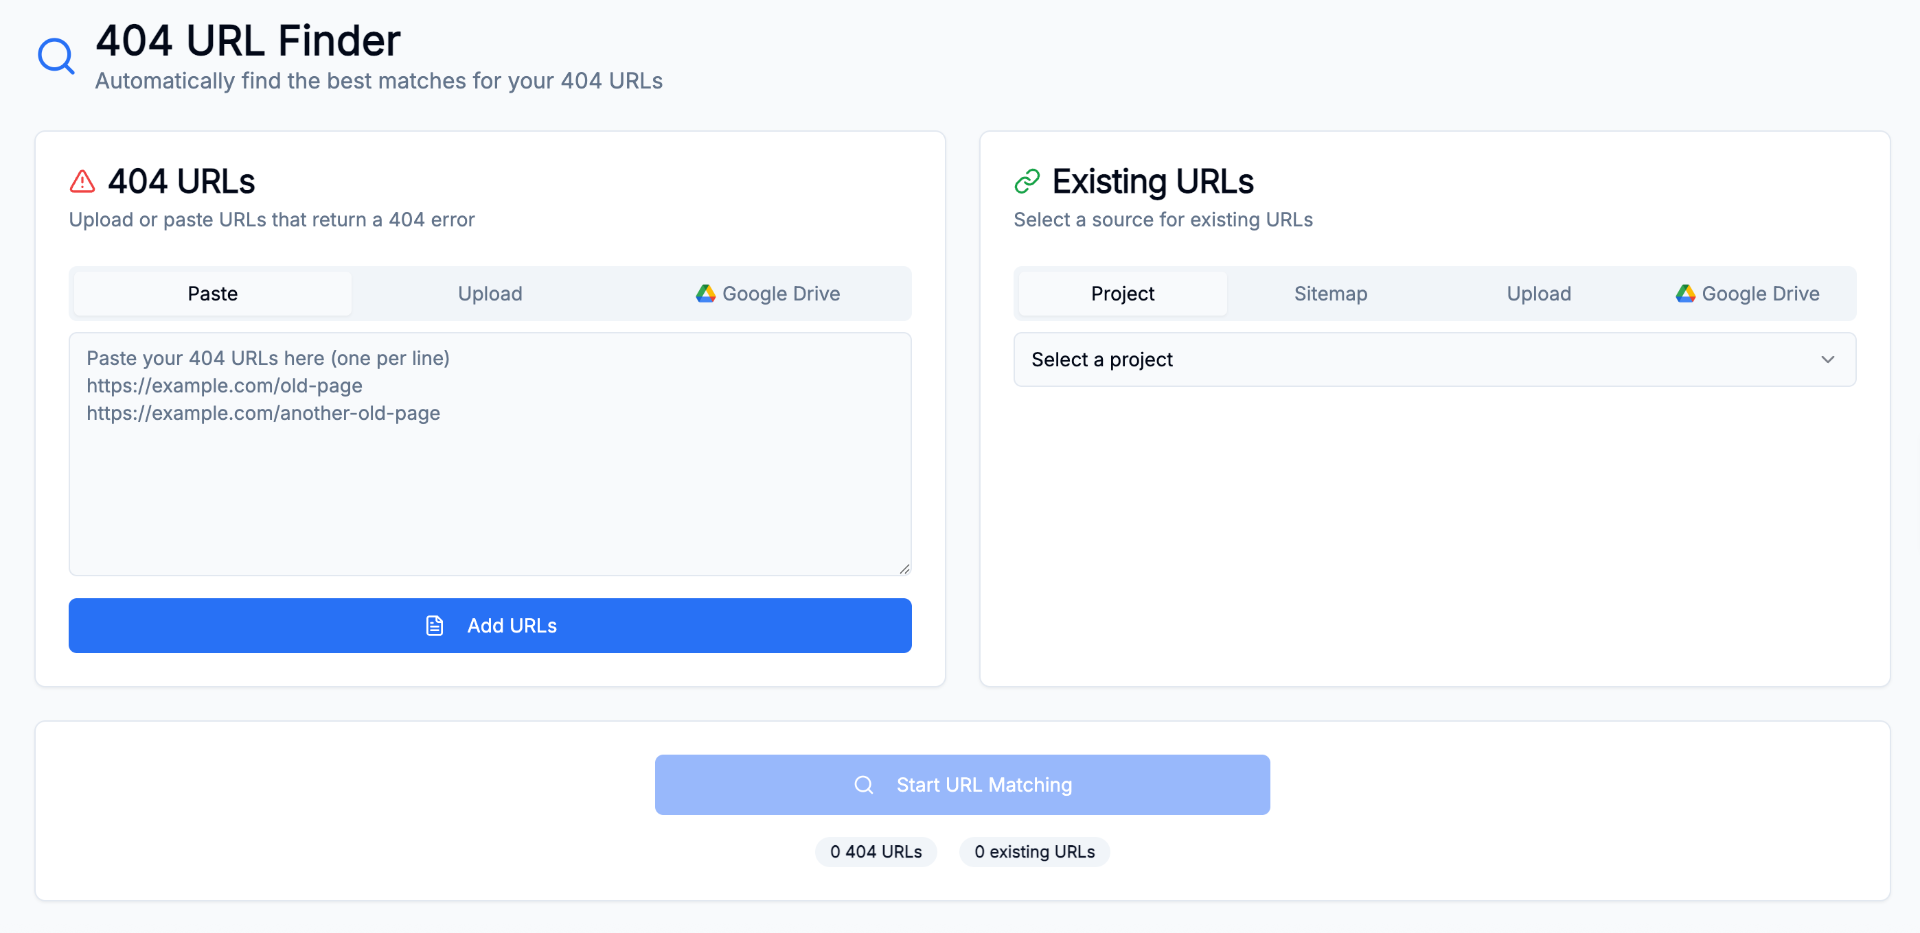Viewport: 1920px width, 933px height.
Task: Select the Paste tab
Action: coord(213,293)
